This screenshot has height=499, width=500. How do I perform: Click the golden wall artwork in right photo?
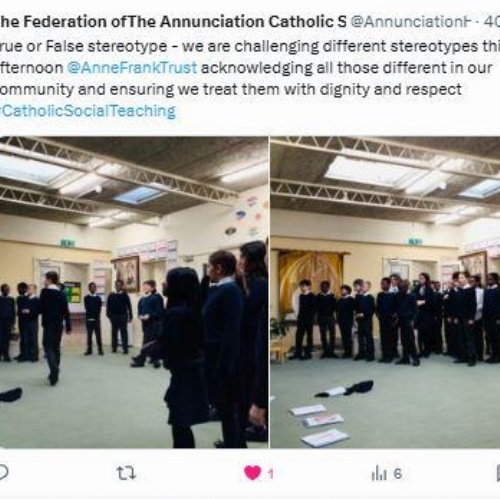311,273
